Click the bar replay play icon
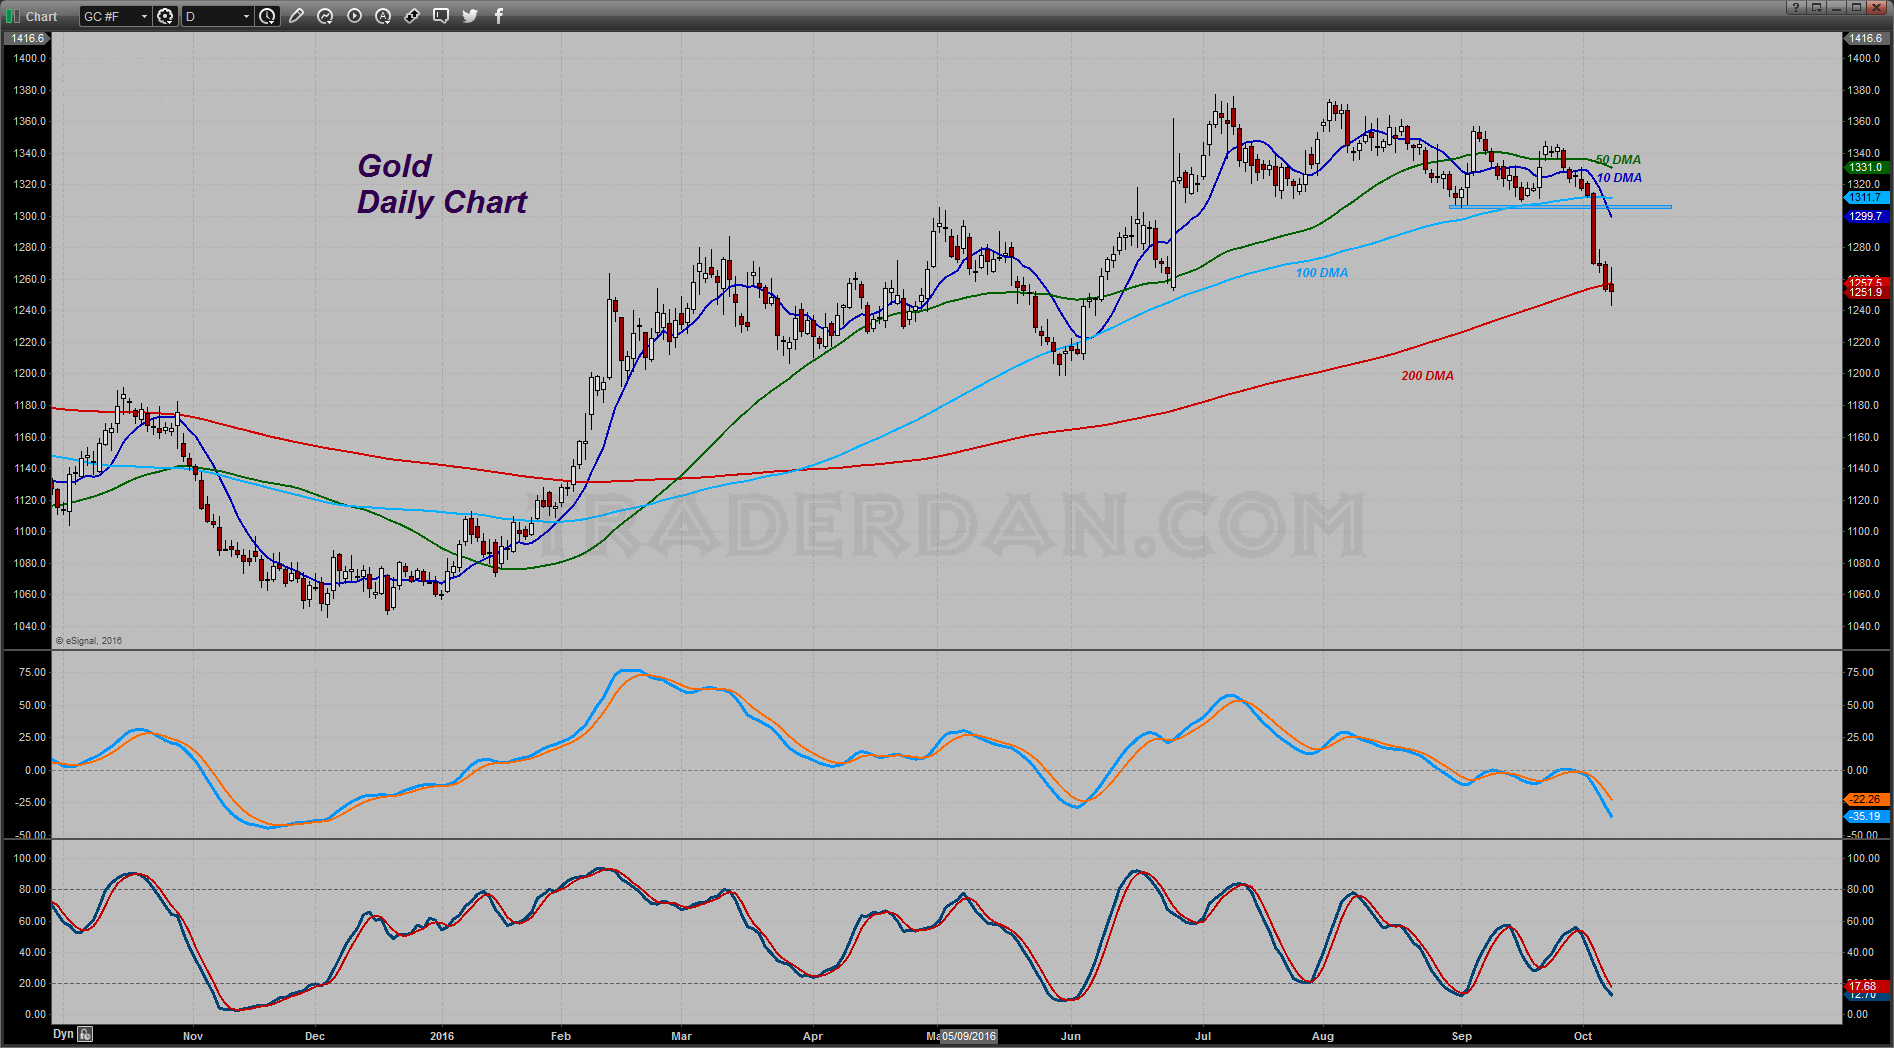Viewport: 1894px width, 1048px height. 354,16
